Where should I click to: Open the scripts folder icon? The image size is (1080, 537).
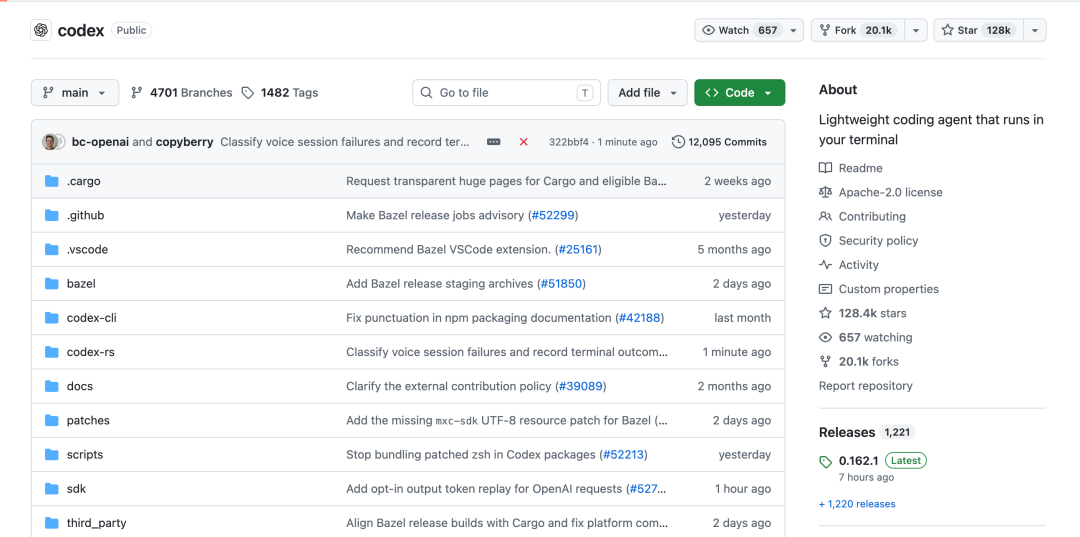coord(52,454)
